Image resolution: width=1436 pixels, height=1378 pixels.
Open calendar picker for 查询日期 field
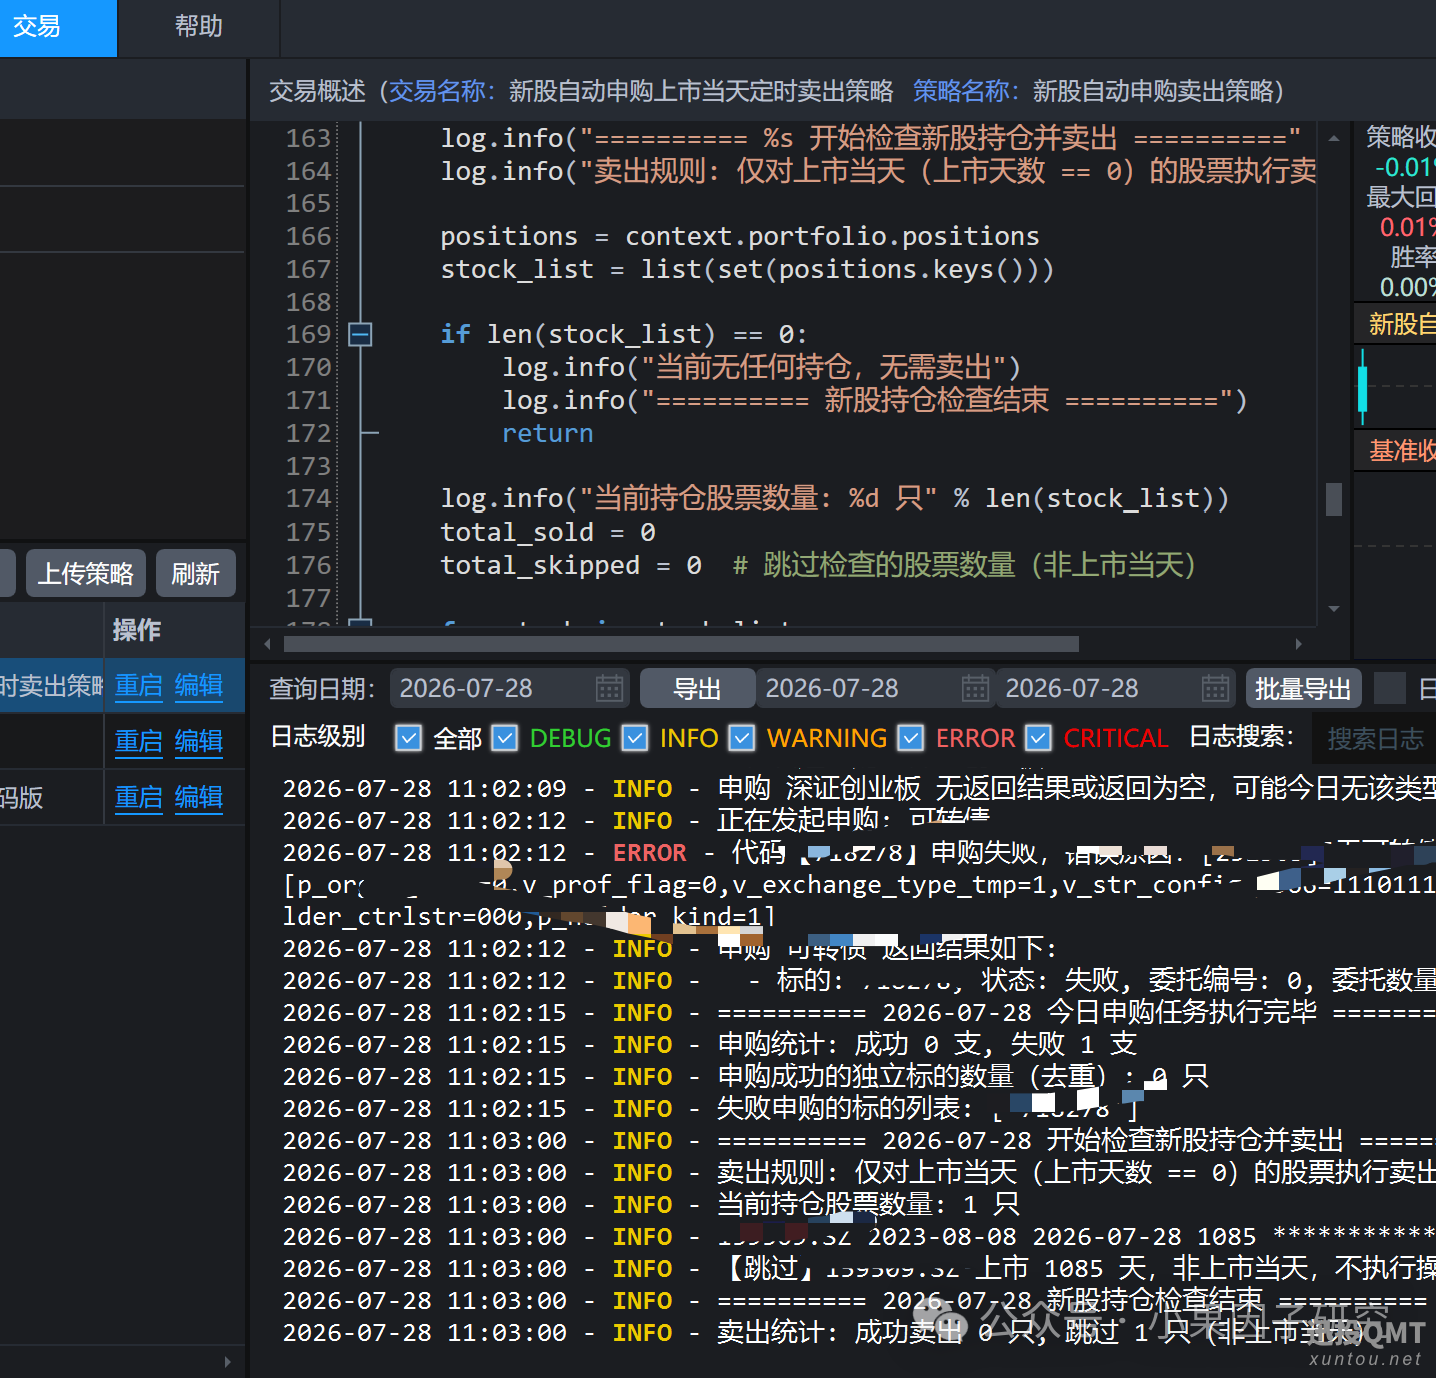point(609,688)
